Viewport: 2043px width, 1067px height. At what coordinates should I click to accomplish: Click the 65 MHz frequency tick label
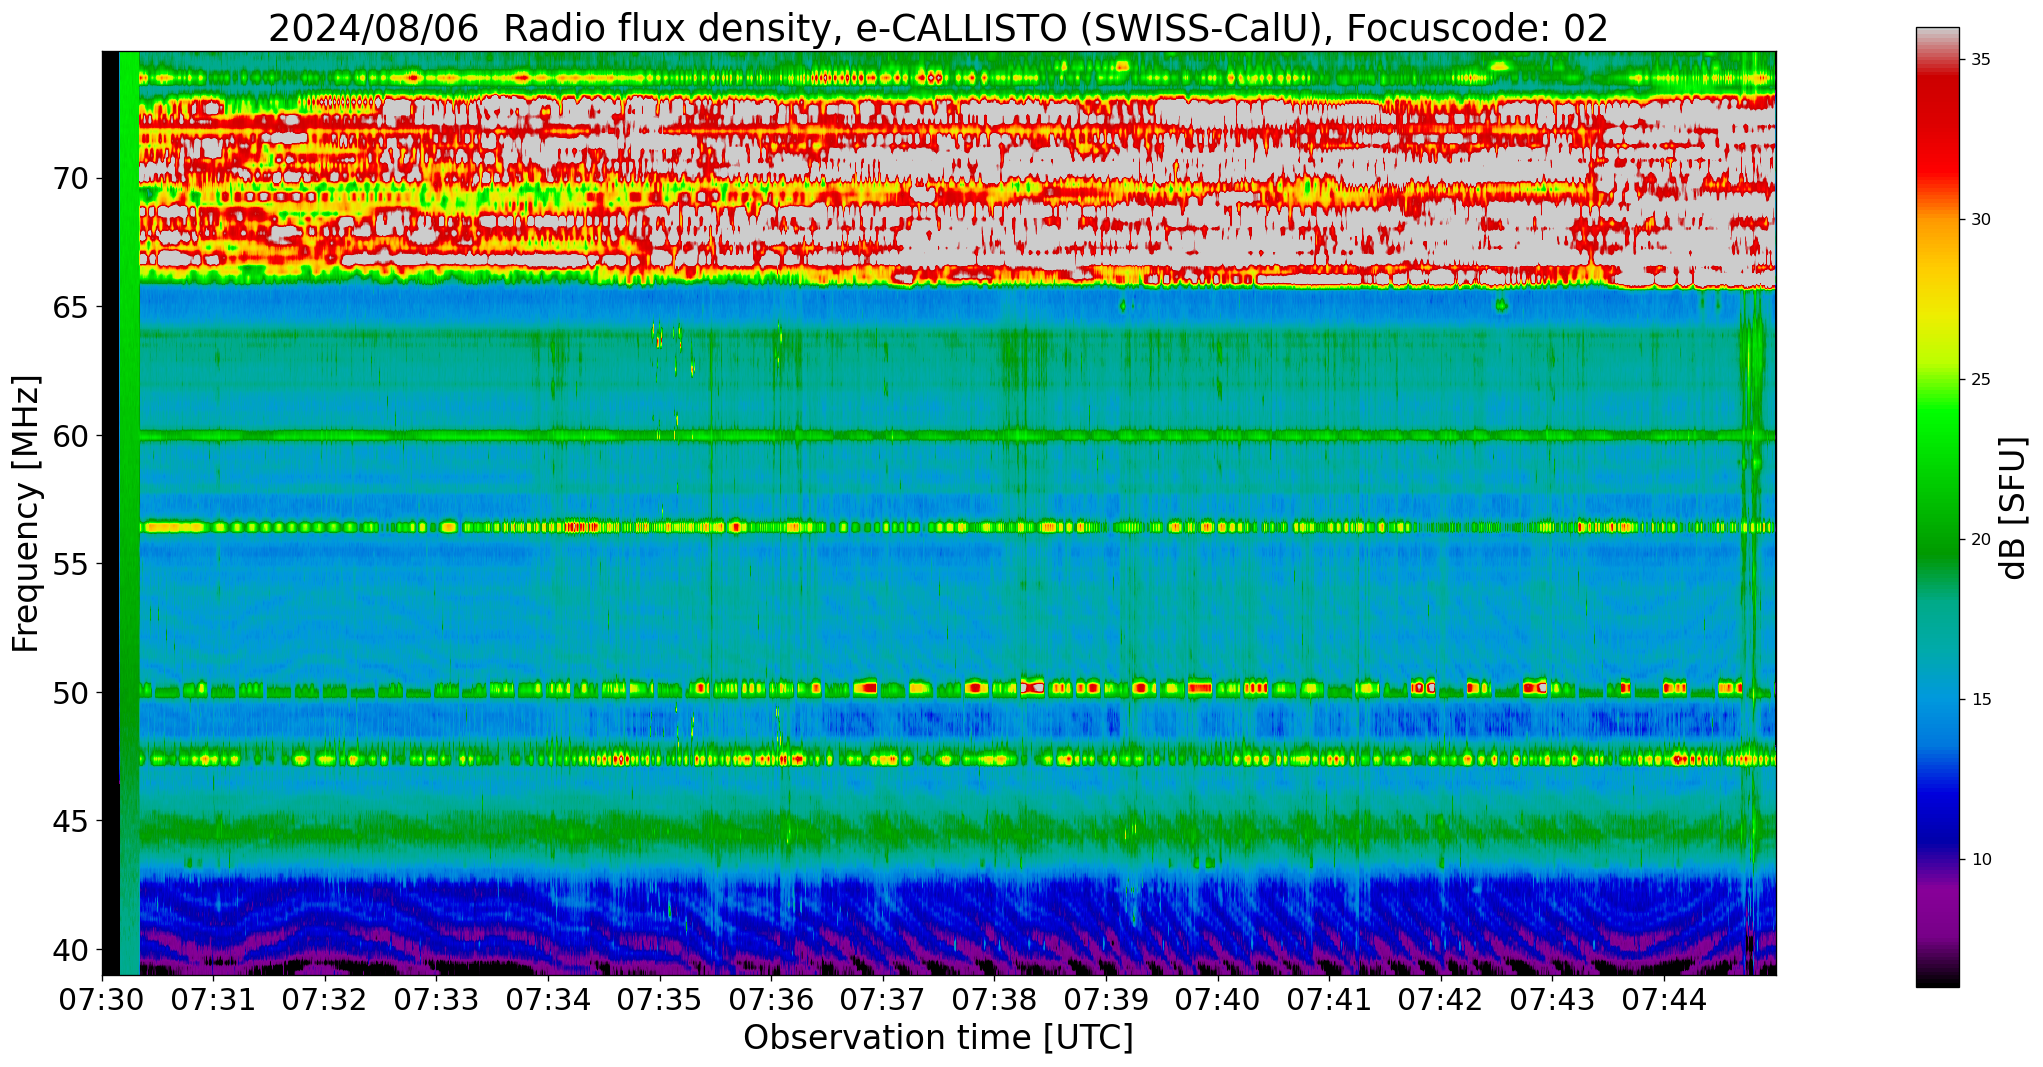click(71, 307)
